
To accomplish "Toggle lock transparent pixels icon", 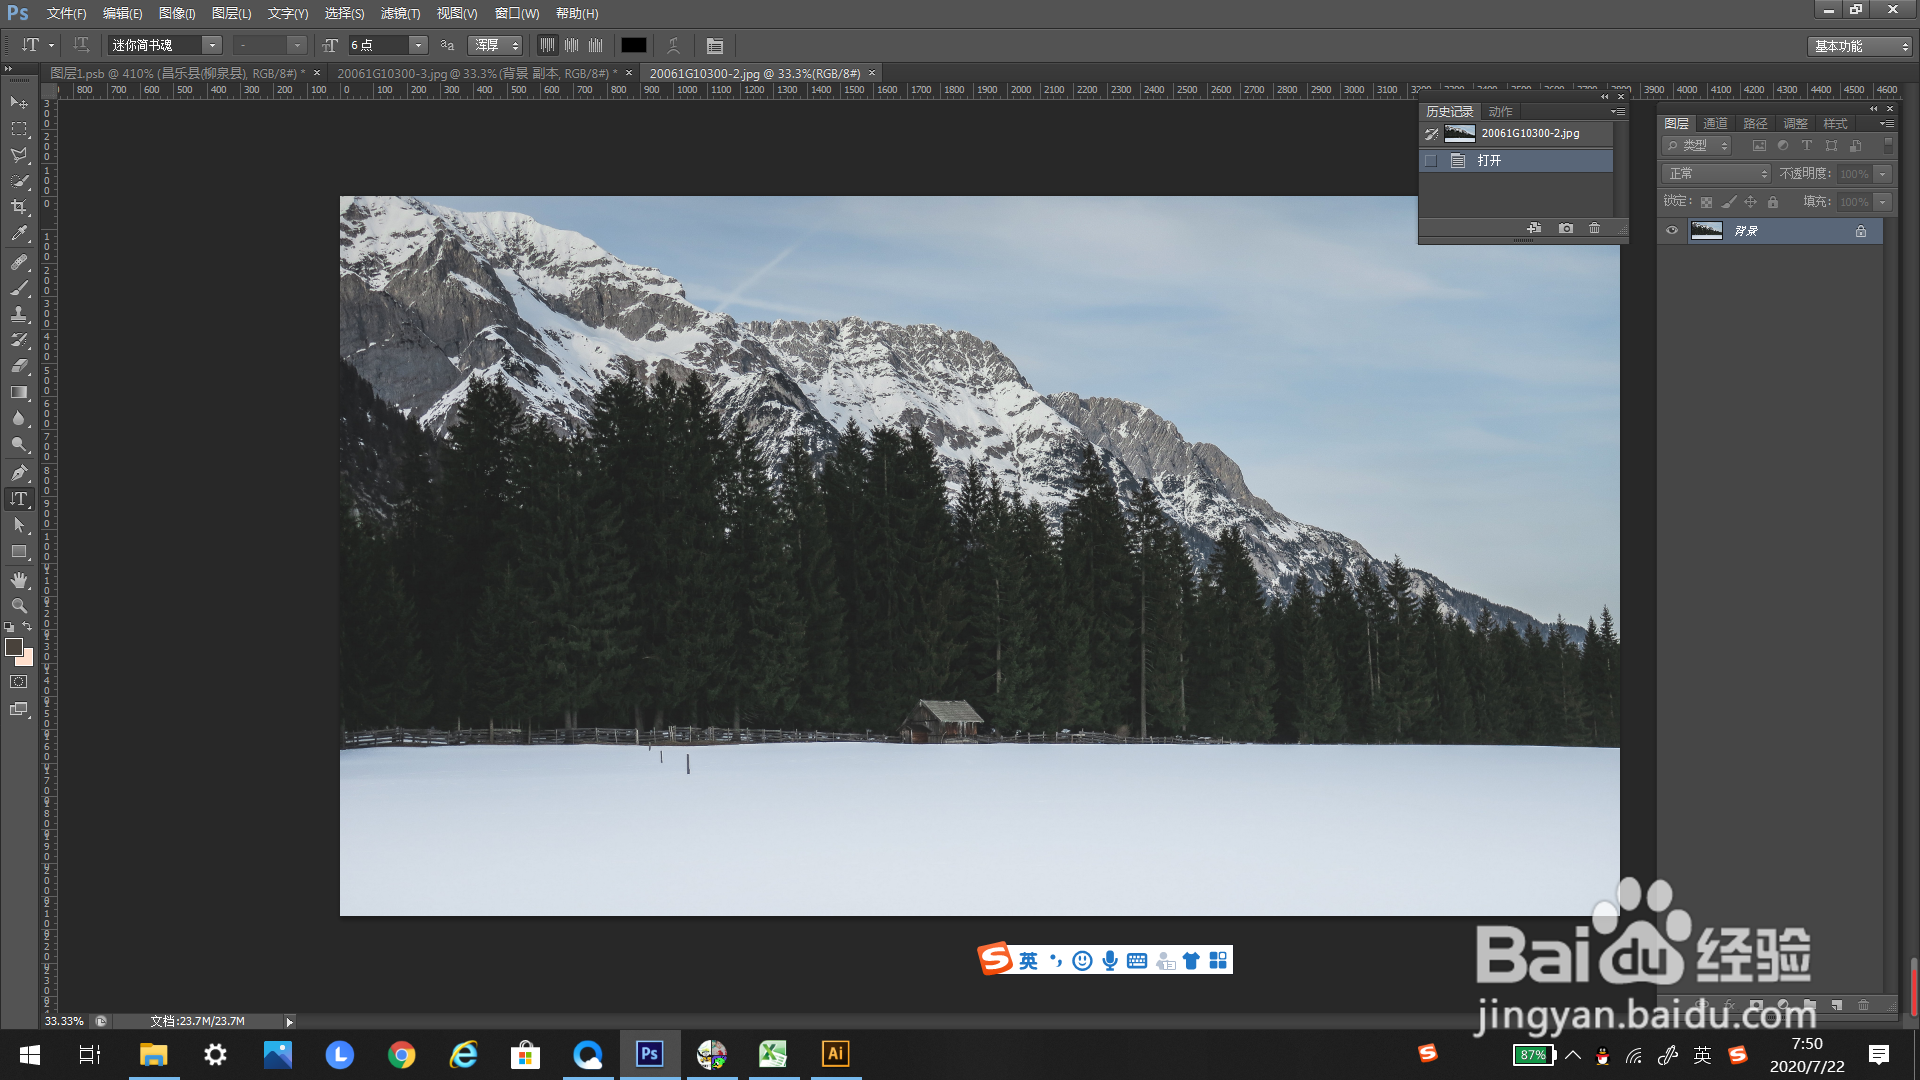I will coord(1706,203).
